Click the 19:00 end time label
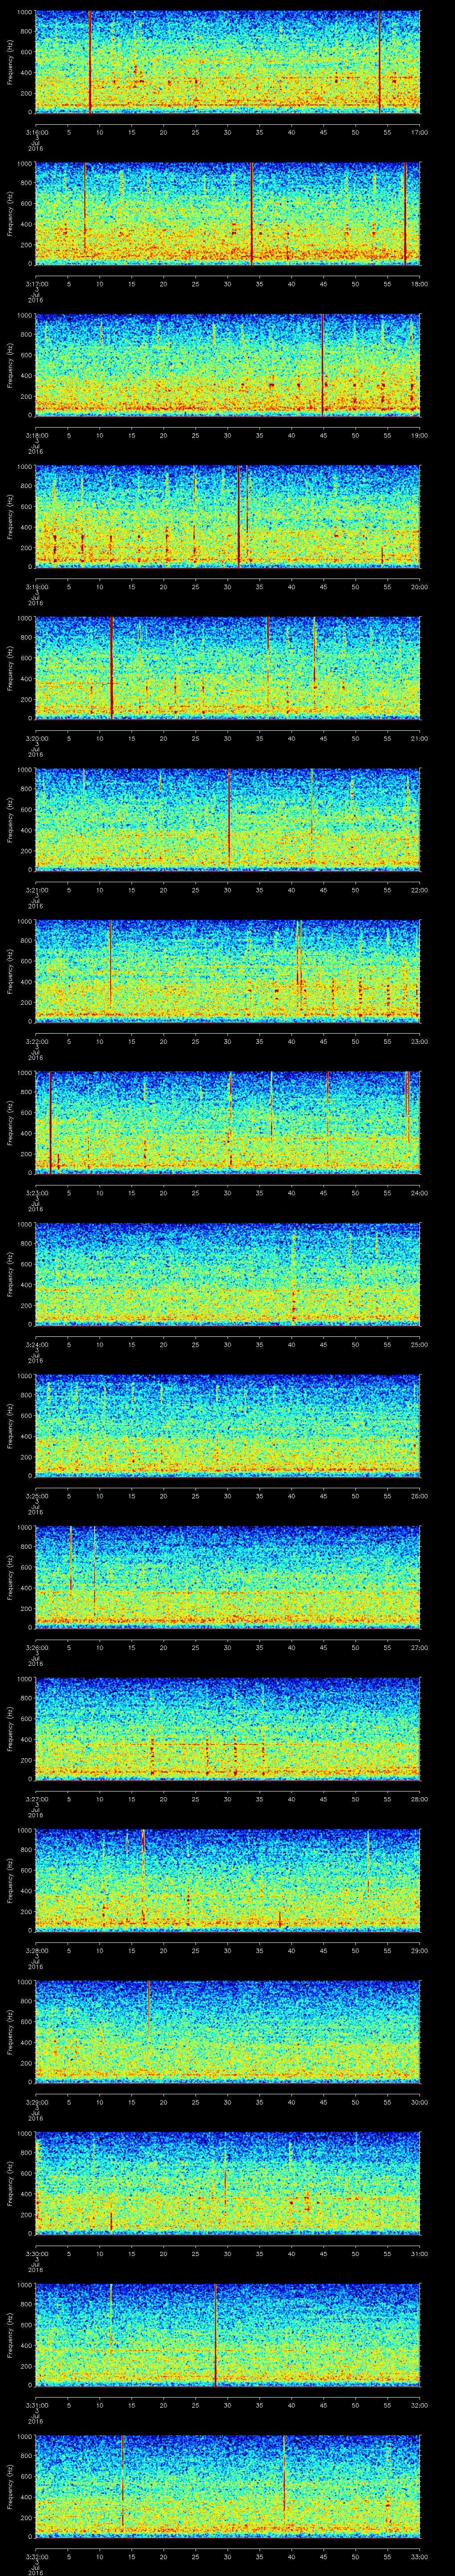Image resolution: width=455 pixels, height=2576 pixels. [x=419, y=435]
